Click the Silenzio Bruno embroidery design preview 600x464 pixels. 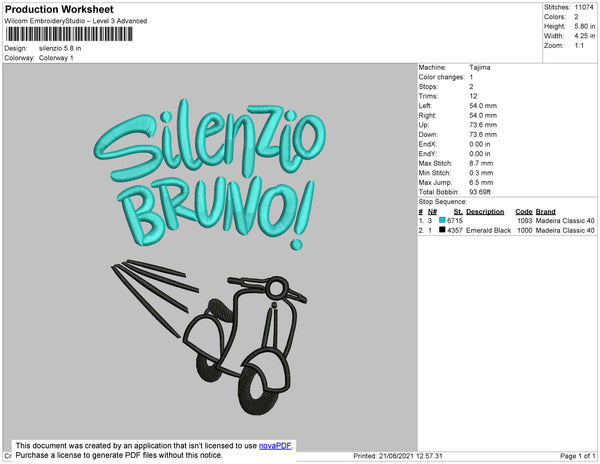[x=210, y=257]
